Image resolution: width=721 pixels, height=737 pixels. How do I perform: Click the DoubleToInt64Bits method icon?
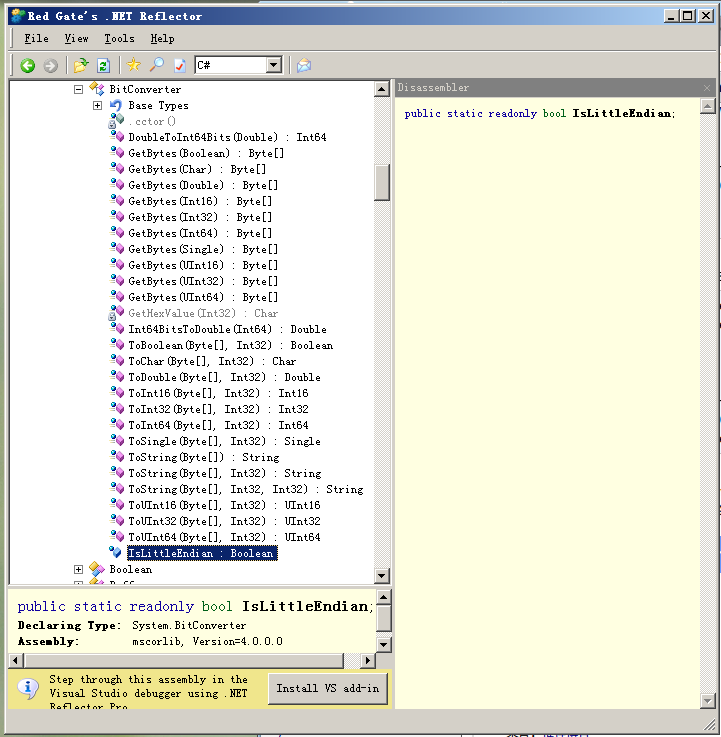click(117, 137)
